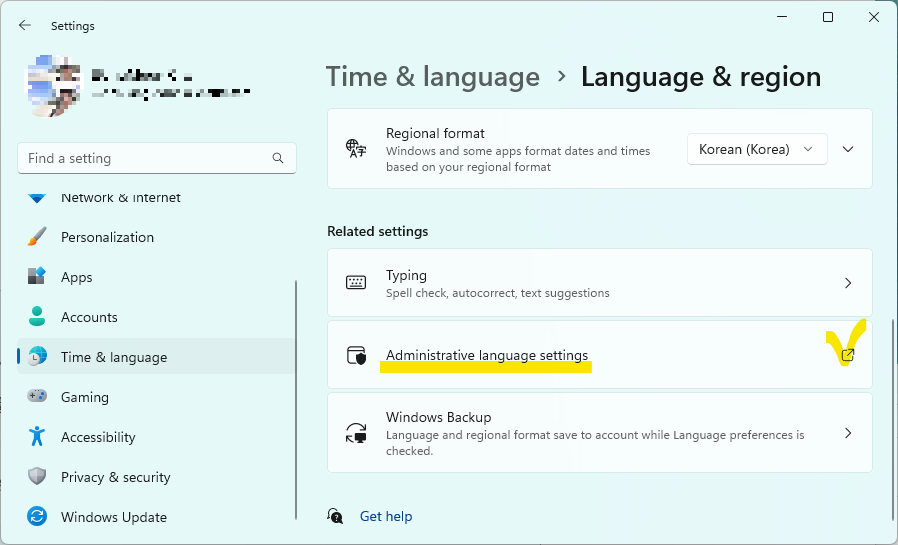Click the Regional format language icon
898x545 pixels.
click(x=356, y=149)
